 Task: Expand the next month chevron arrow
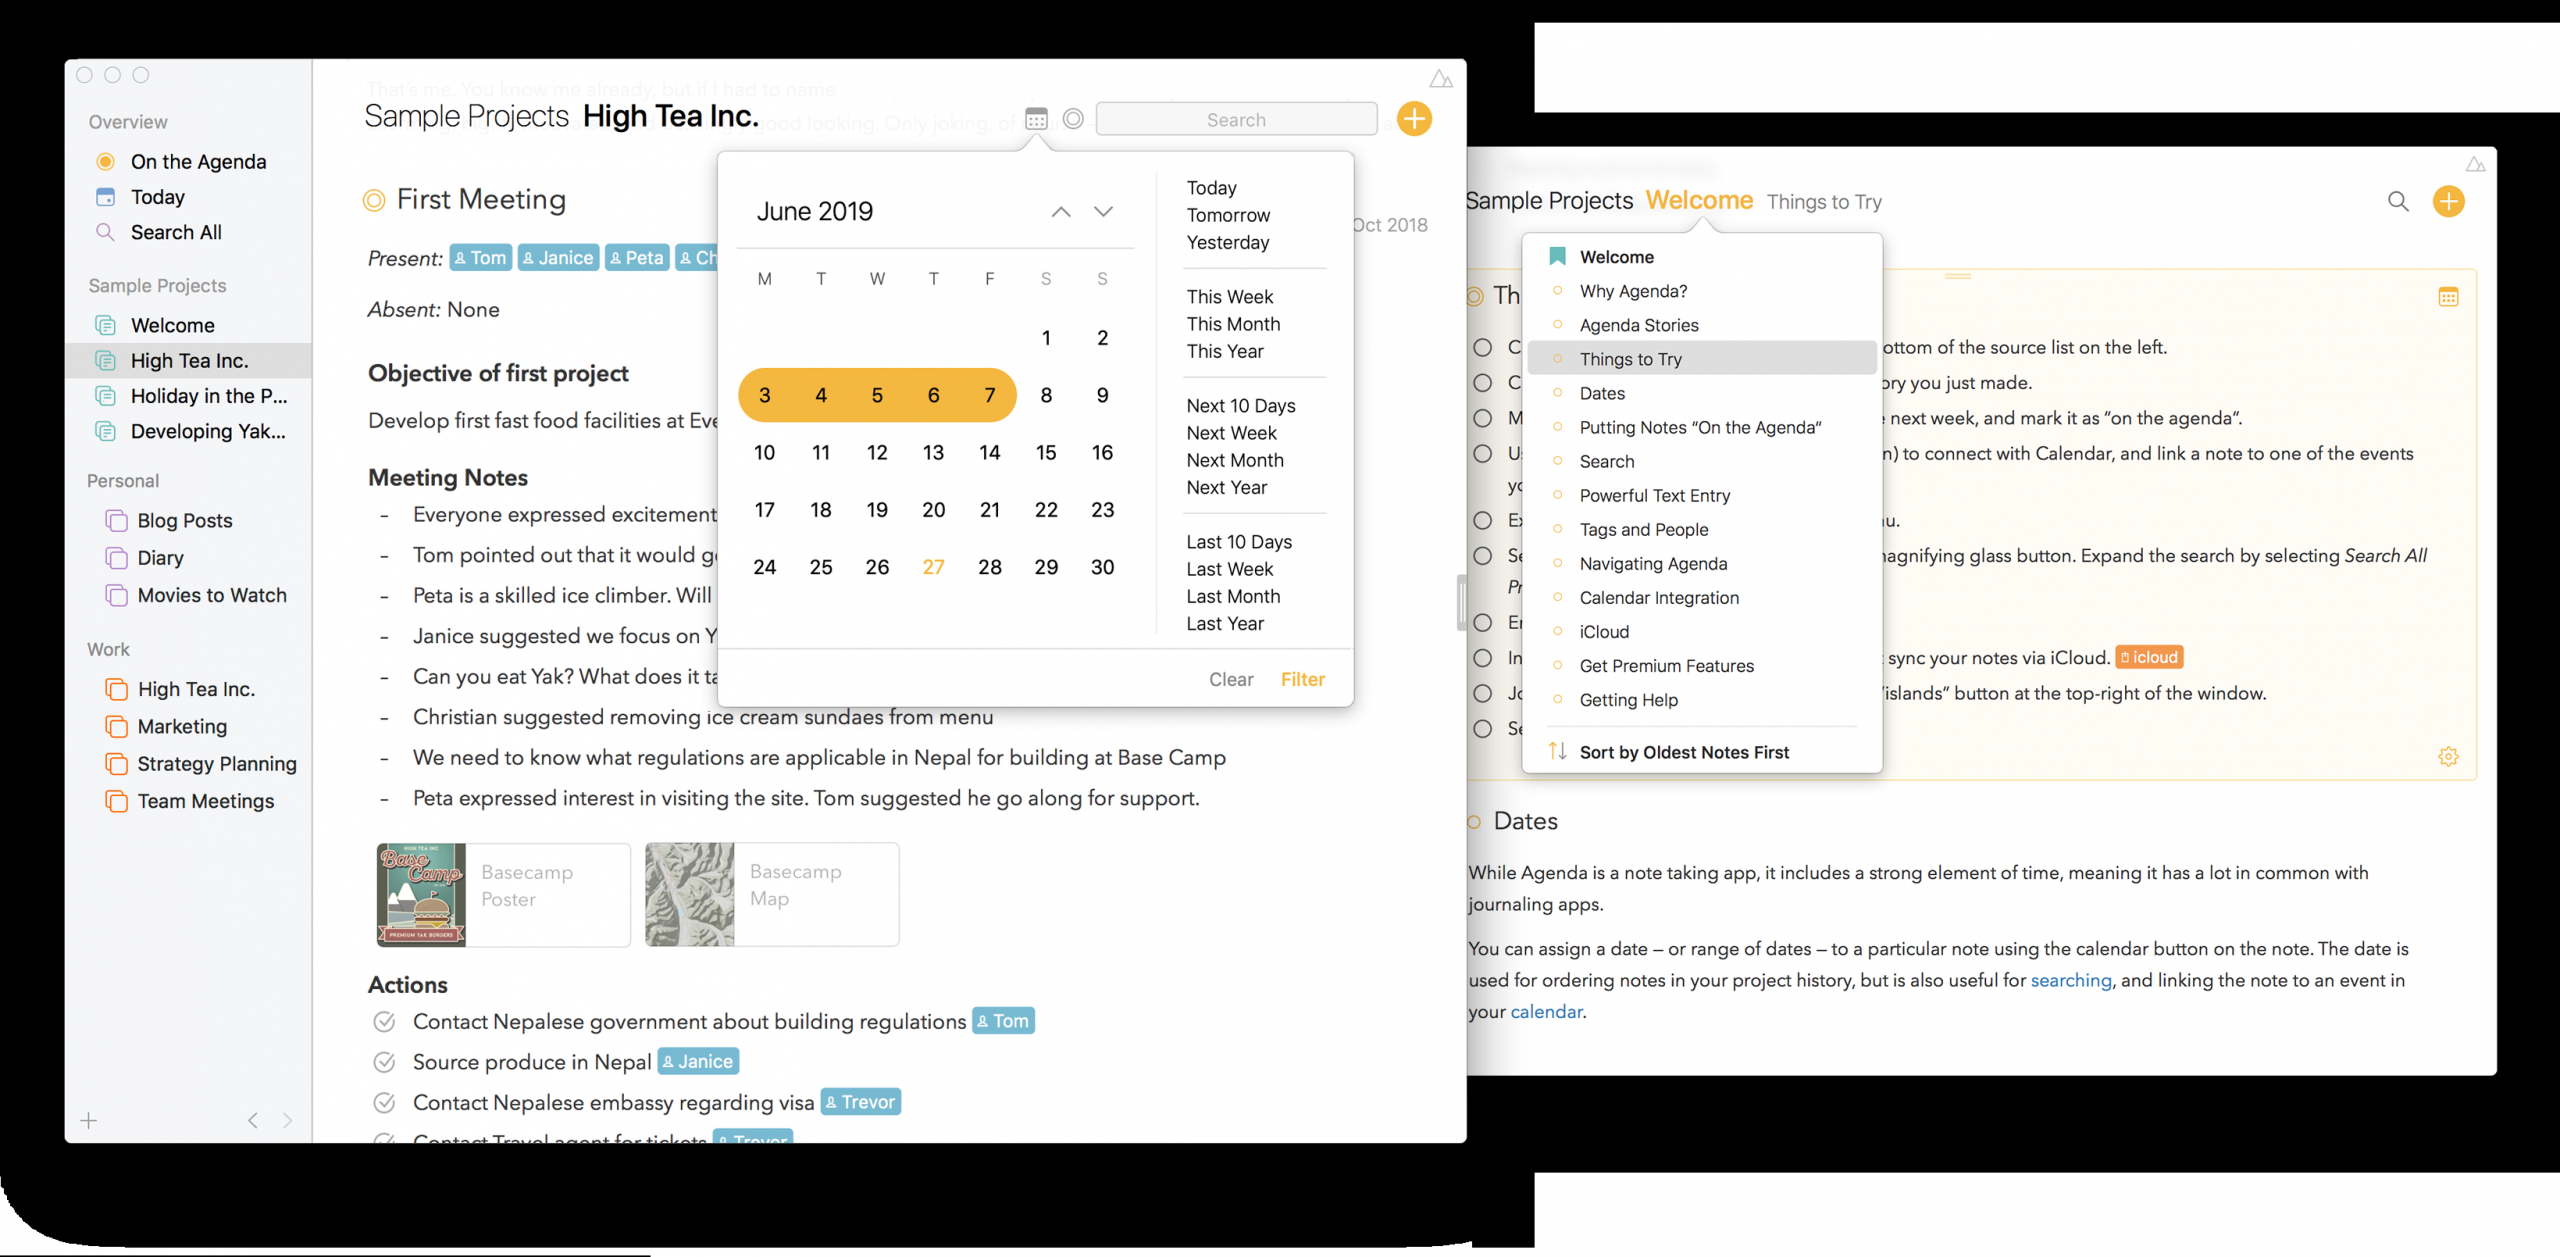pyautogui.click(x=1104, y=211)
